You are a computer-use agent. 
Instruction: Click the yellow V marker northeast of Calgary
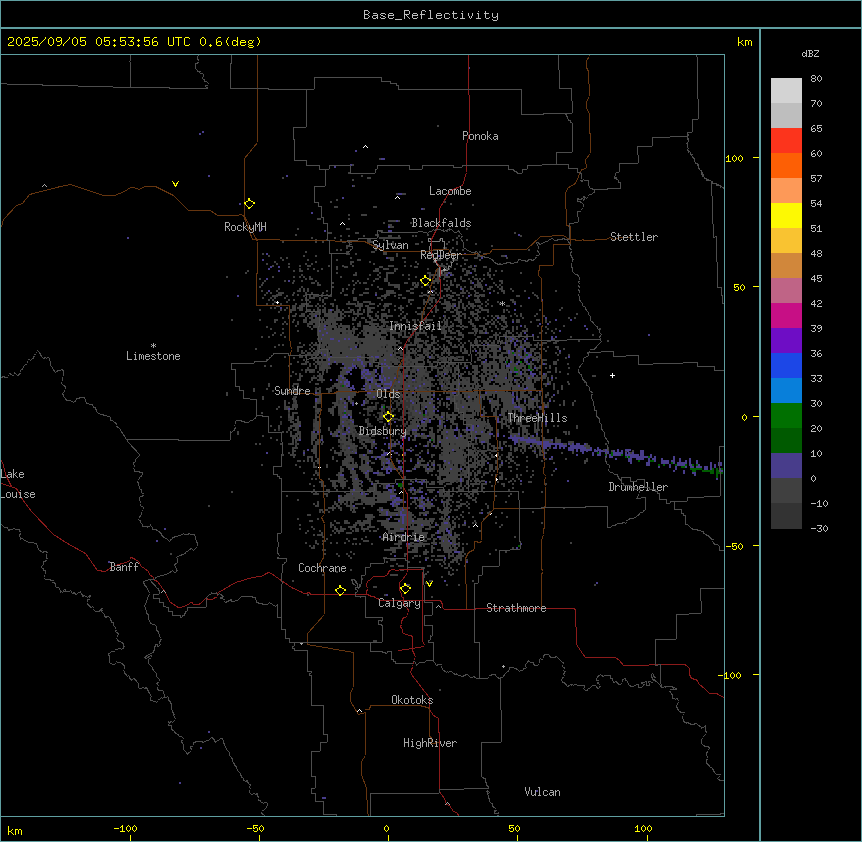(x=429, y=584)
